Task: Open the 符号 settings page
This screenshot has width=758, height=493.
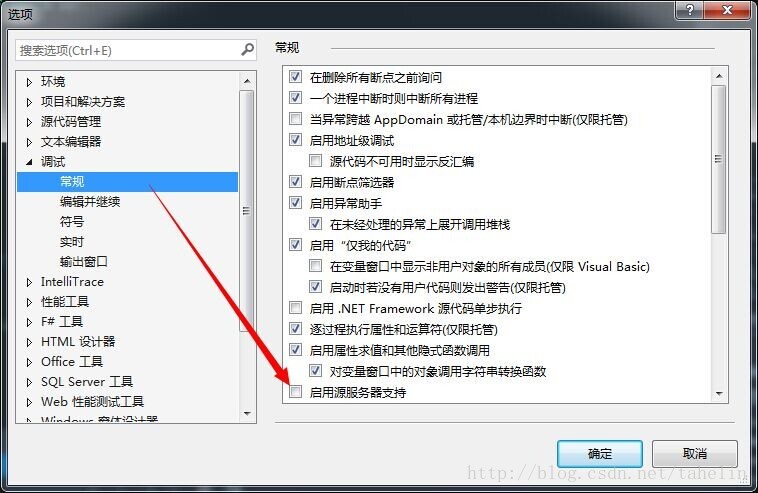Action: 72,222
